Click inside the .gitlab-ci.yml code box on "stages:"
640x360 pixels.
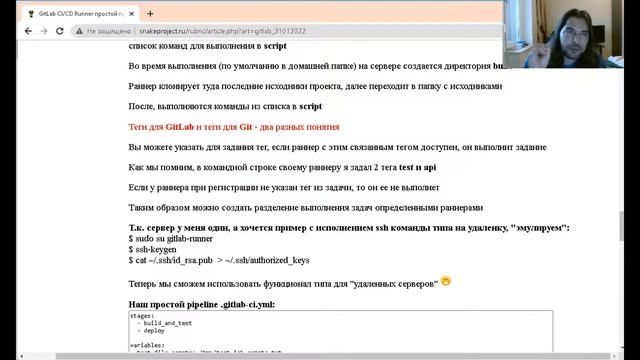[x=142, y=316]
